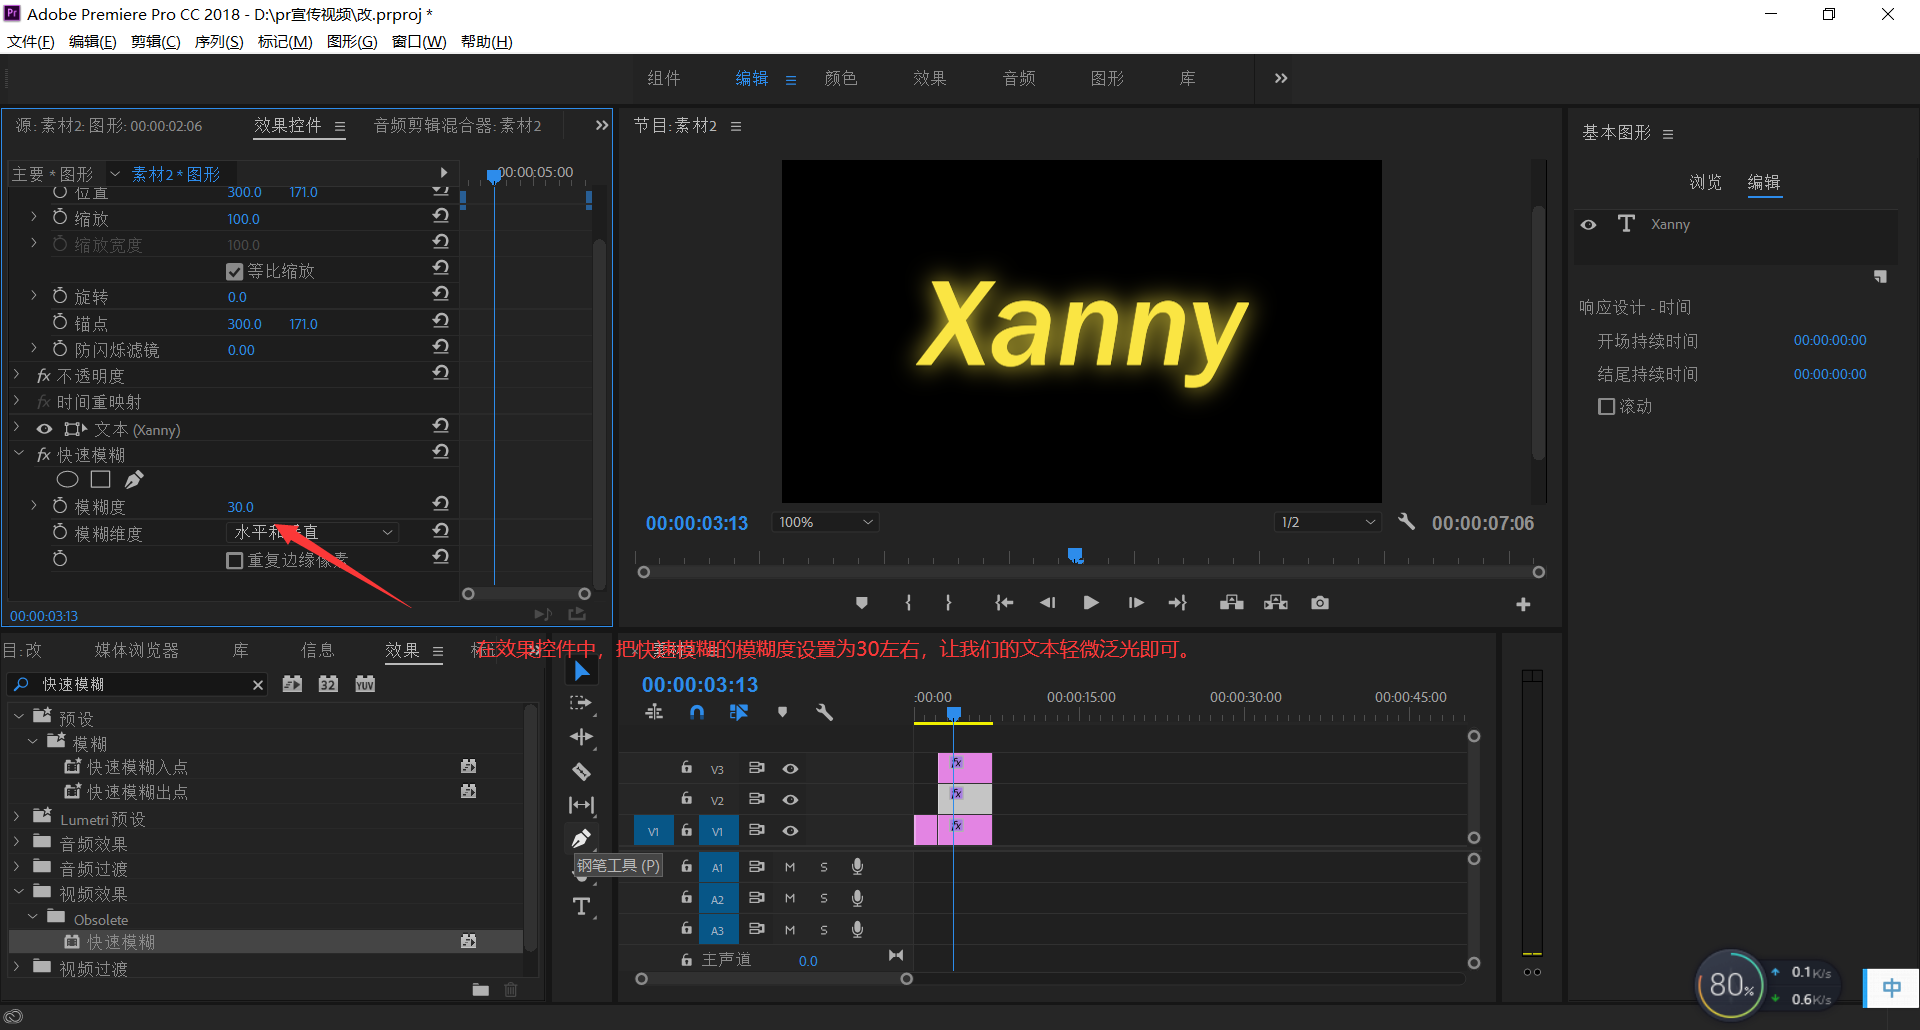Open the 窗口(W) menu
Screen dimensions: 1920x1030
pyautogui.click(x=419, y=41)
